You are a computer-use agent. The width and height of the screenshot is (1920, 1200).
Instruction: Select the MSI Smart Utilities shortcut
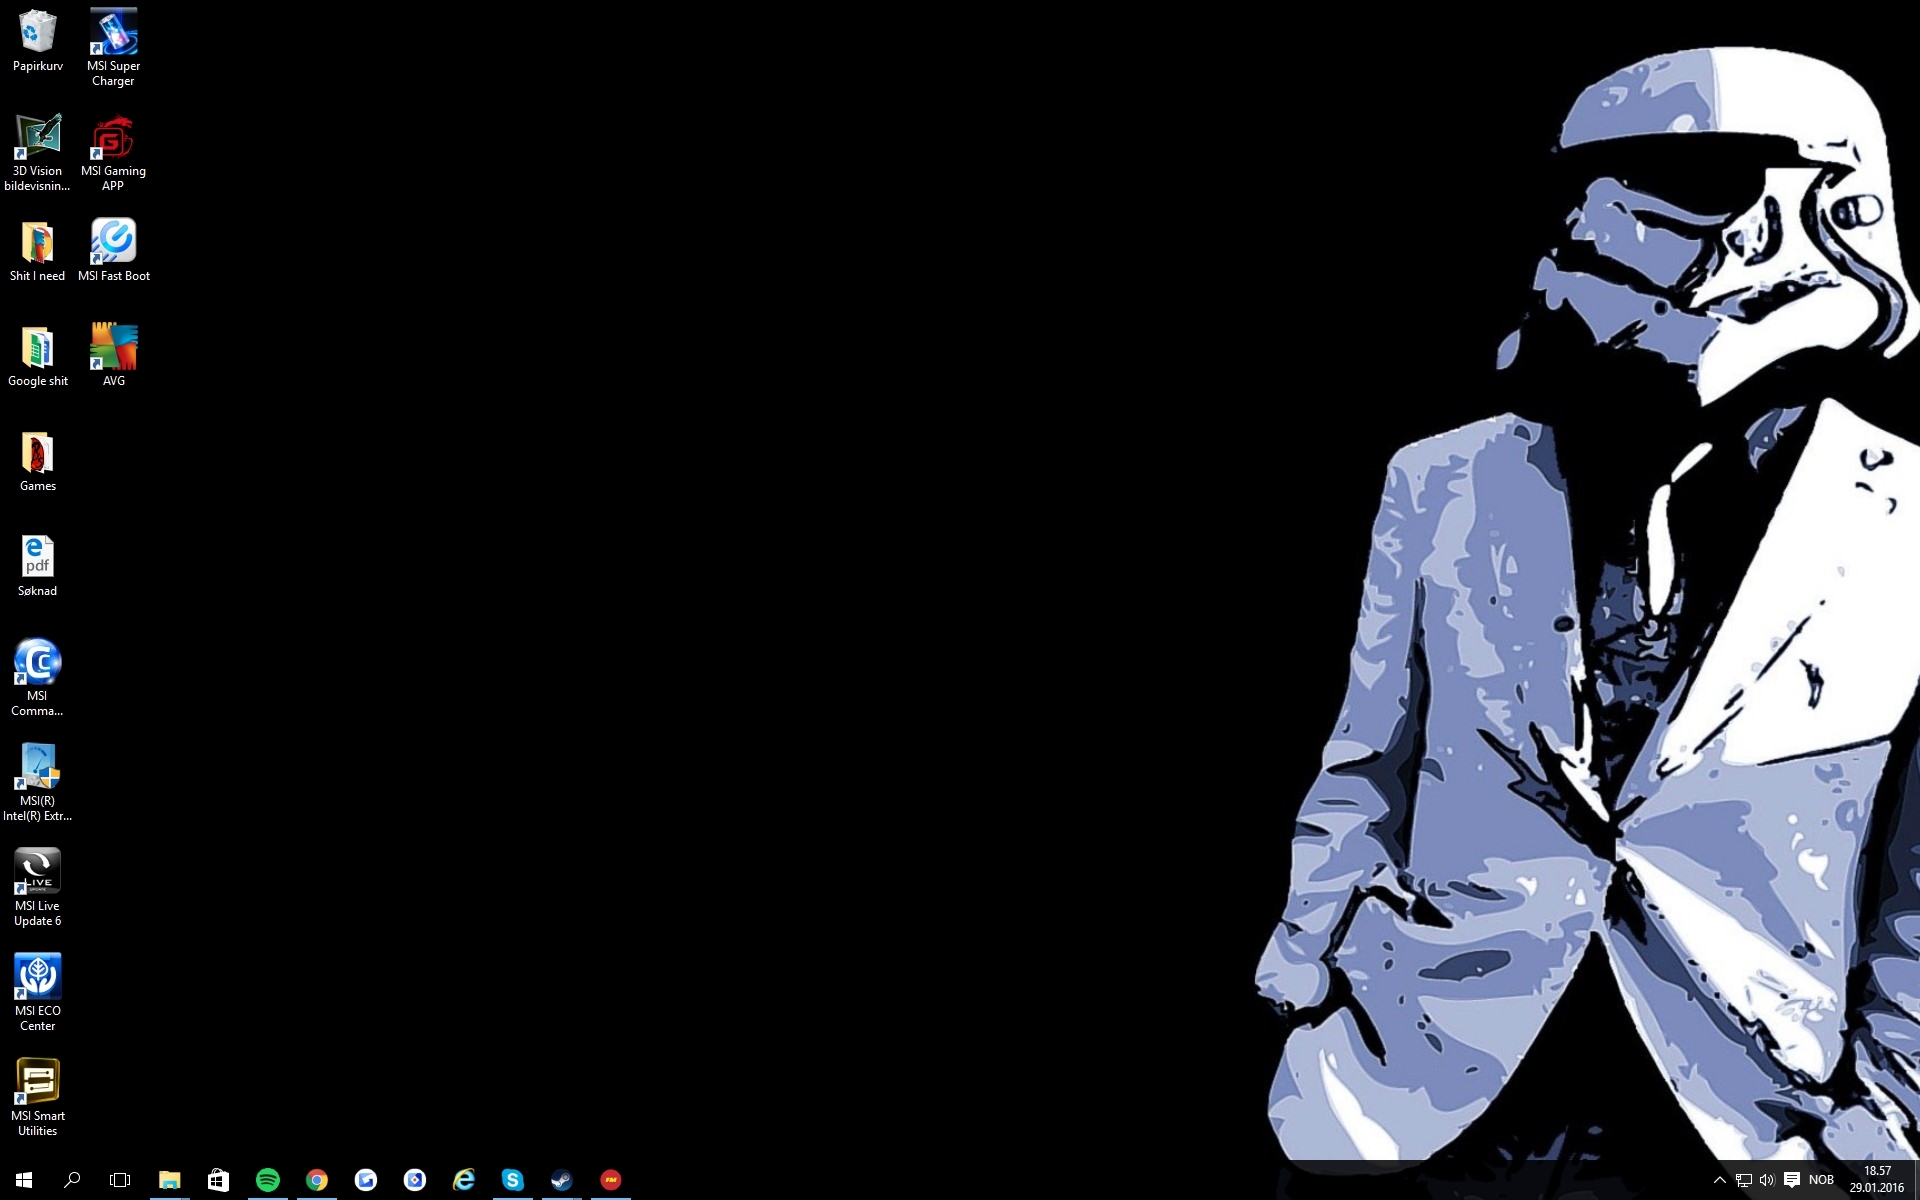38,1098
